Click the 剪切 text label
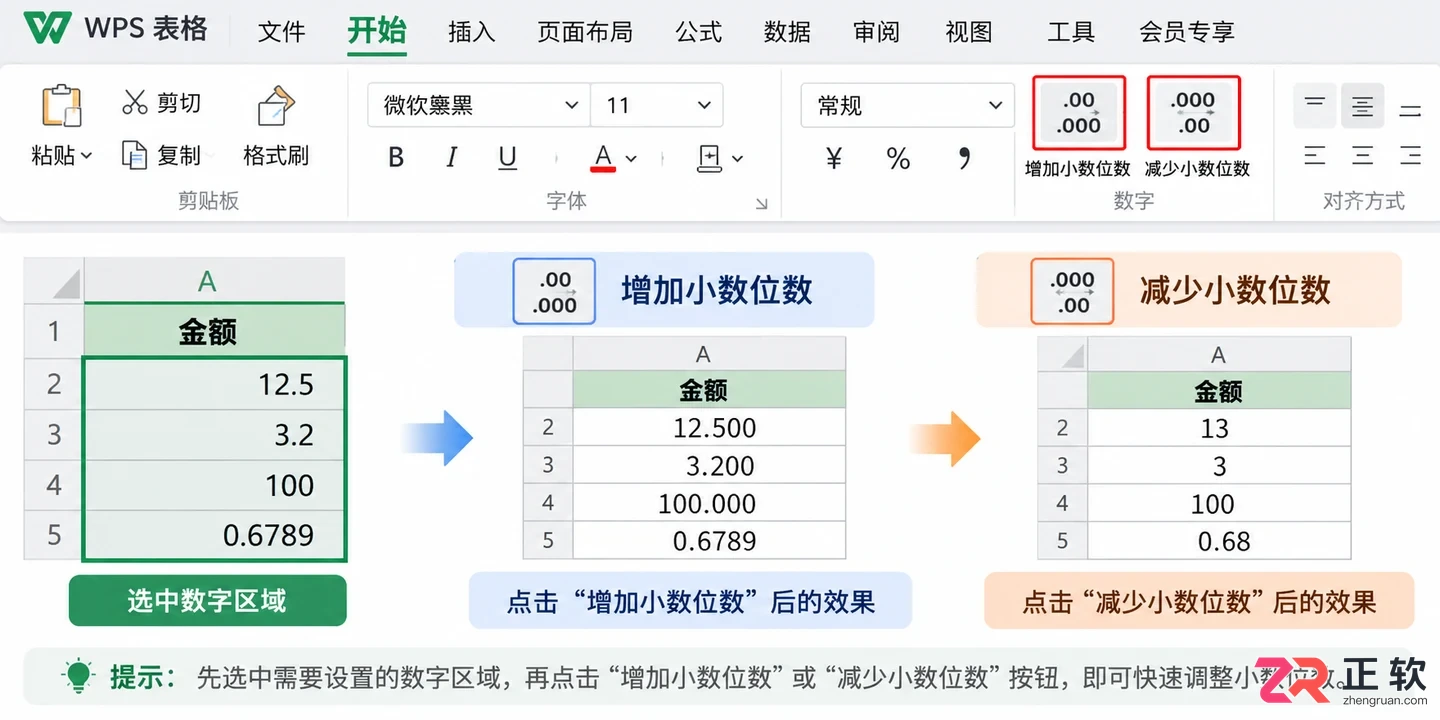Screen dimensions: 1440x720 point(179,103)
